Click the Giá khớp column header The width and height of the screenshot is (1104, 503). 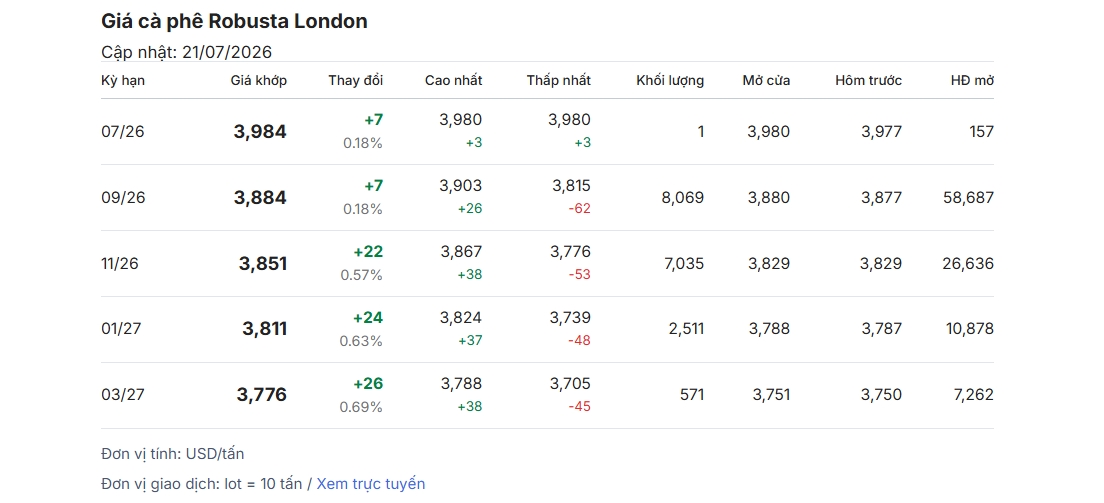coord(258,80)
